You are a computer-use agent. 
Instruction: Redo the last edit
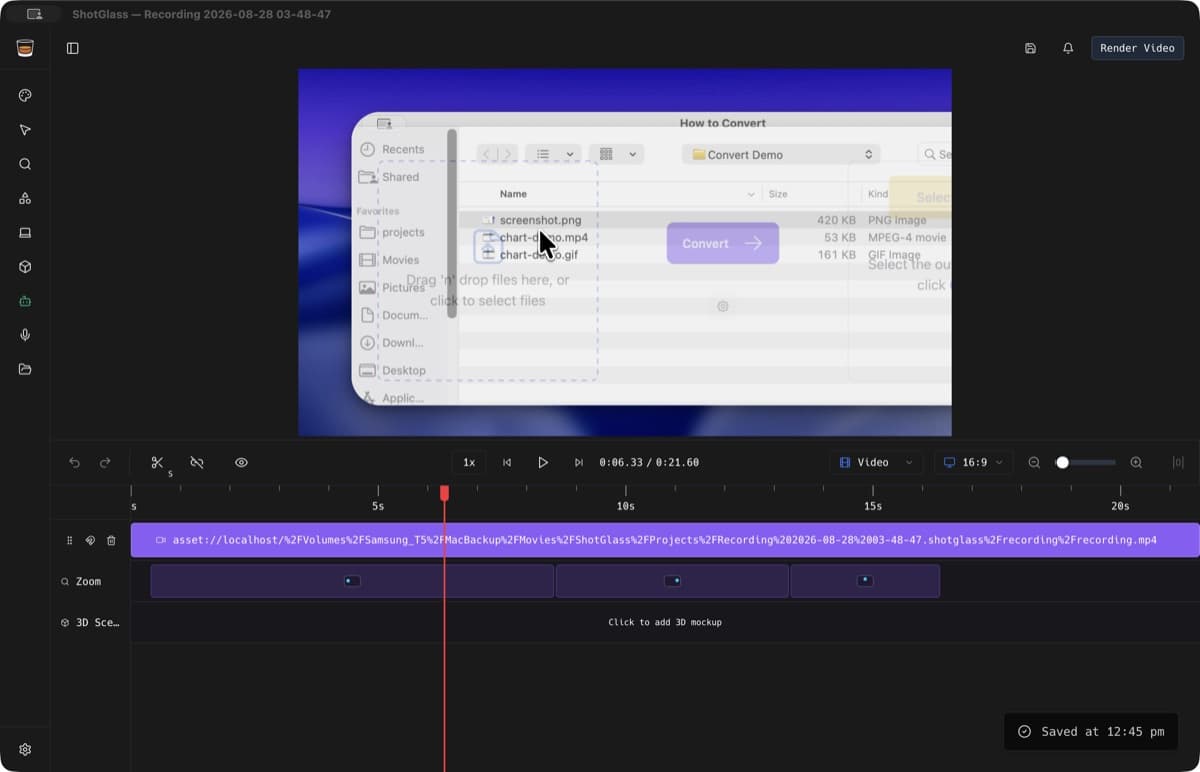(x=105, y=463)
